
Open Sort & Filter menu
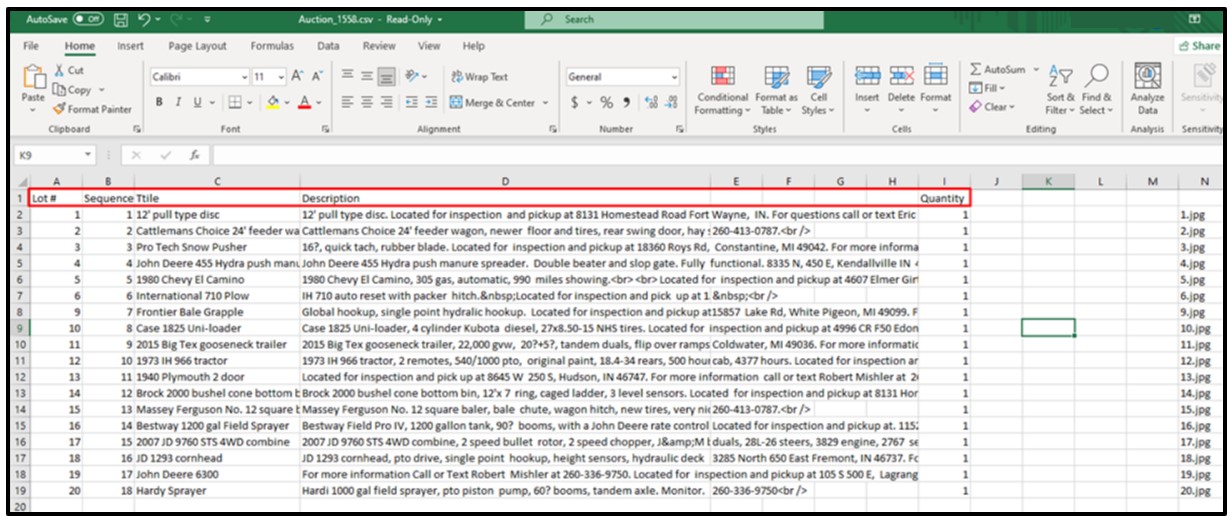[x=1060, y=90]
